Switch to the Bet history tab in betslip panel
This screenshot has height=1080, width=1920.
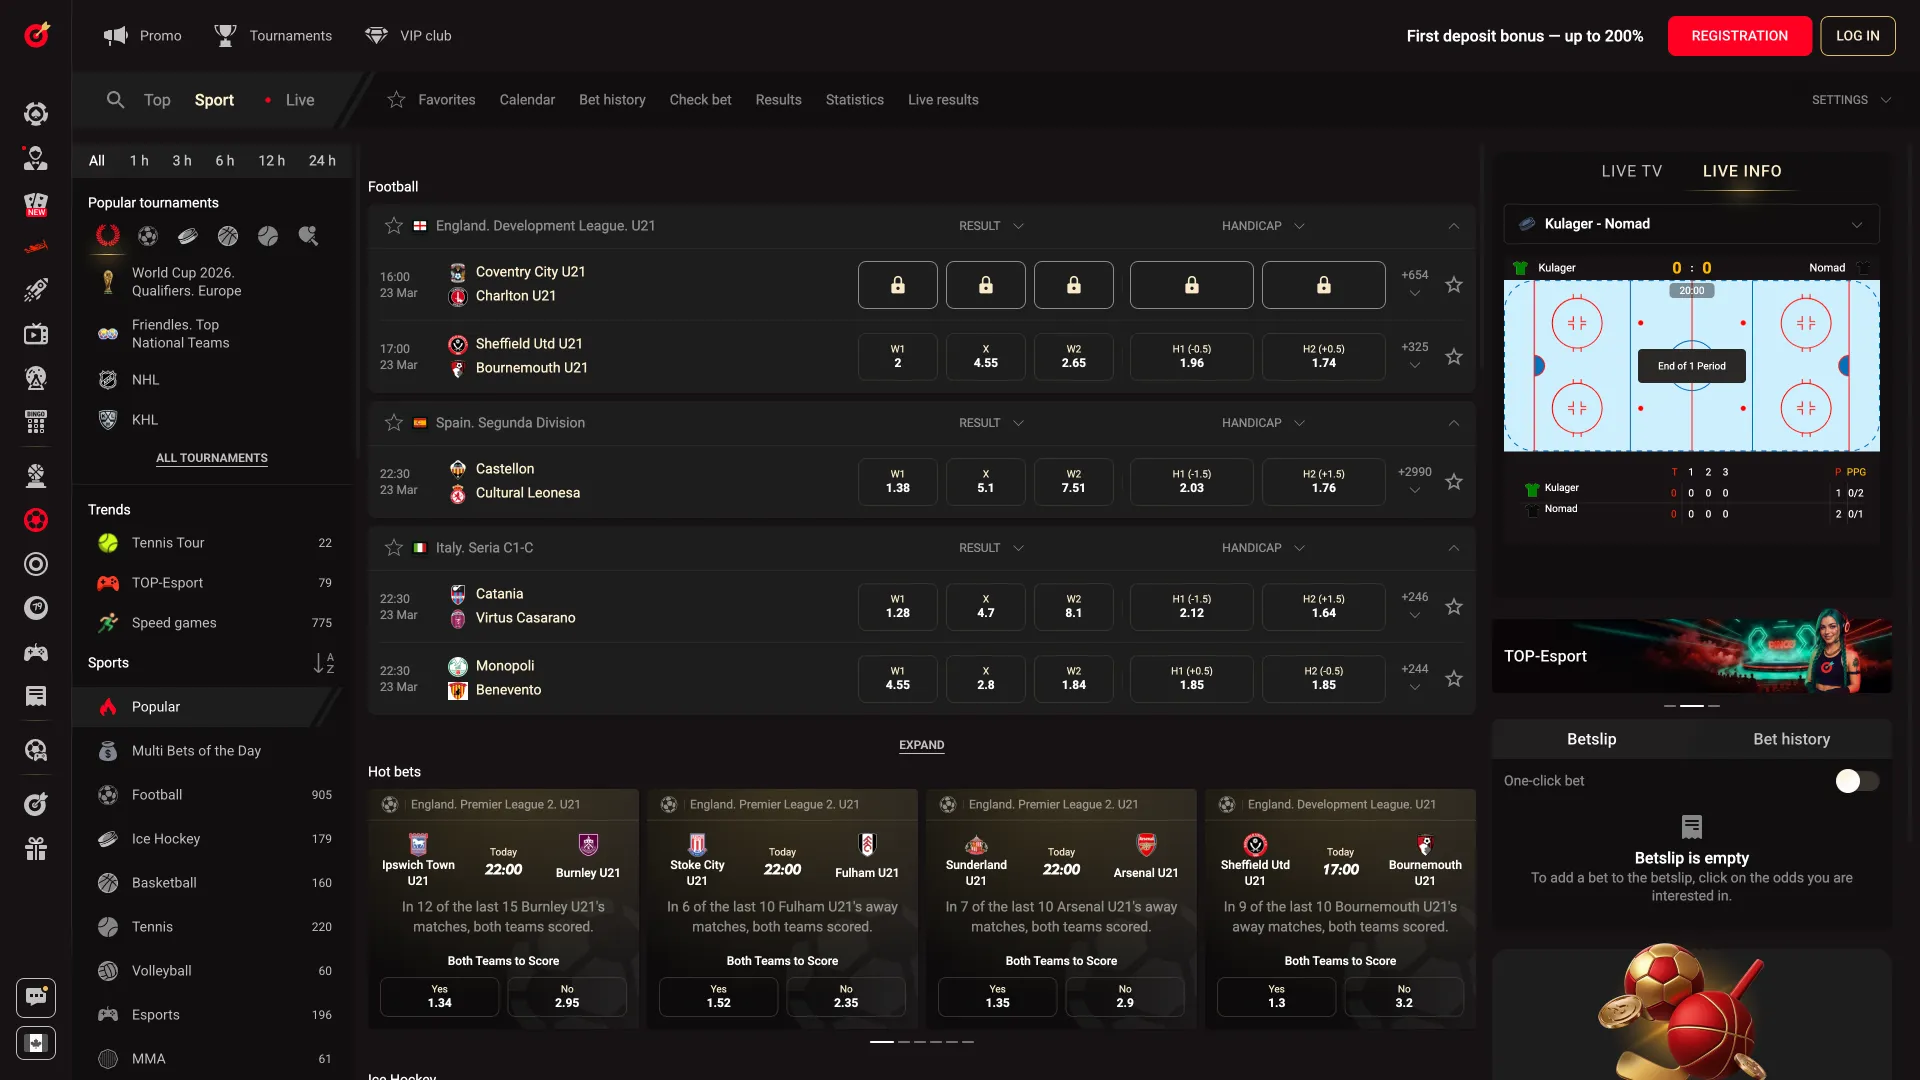[1790, 739]
